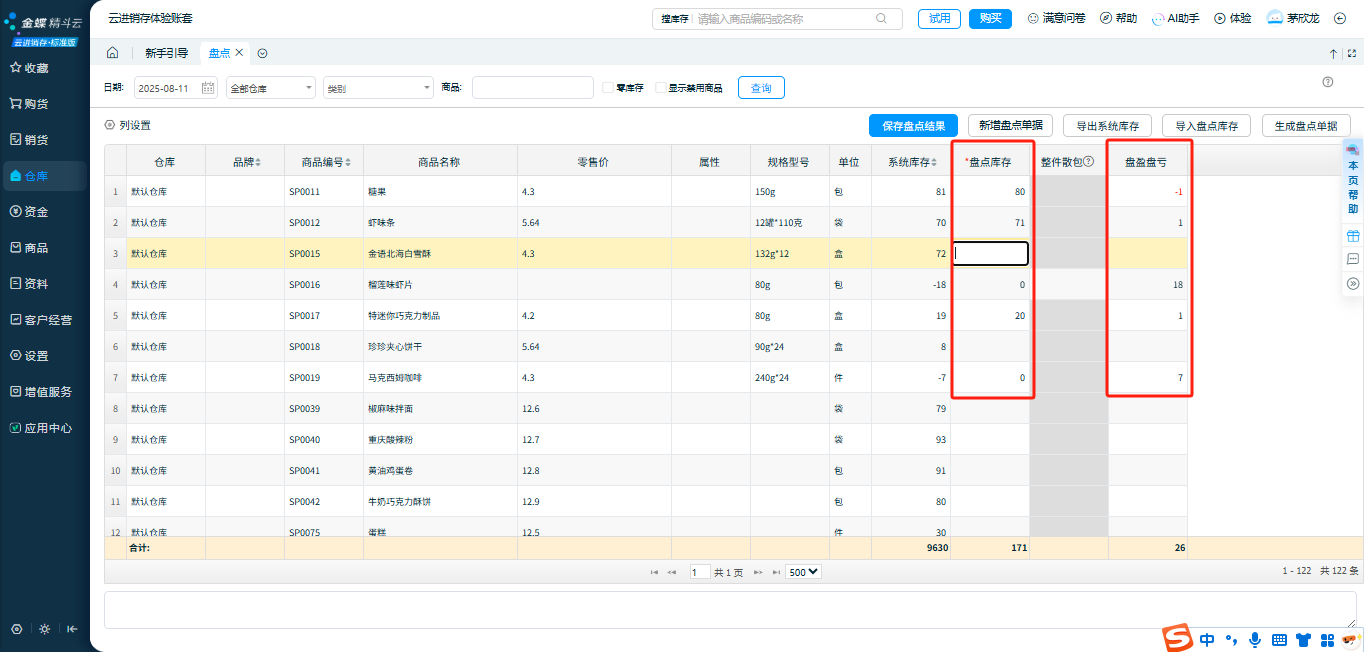This screenshot has height=652, width=1364.
Task: Click the 试用 trial button
Action: click(940, 18)
